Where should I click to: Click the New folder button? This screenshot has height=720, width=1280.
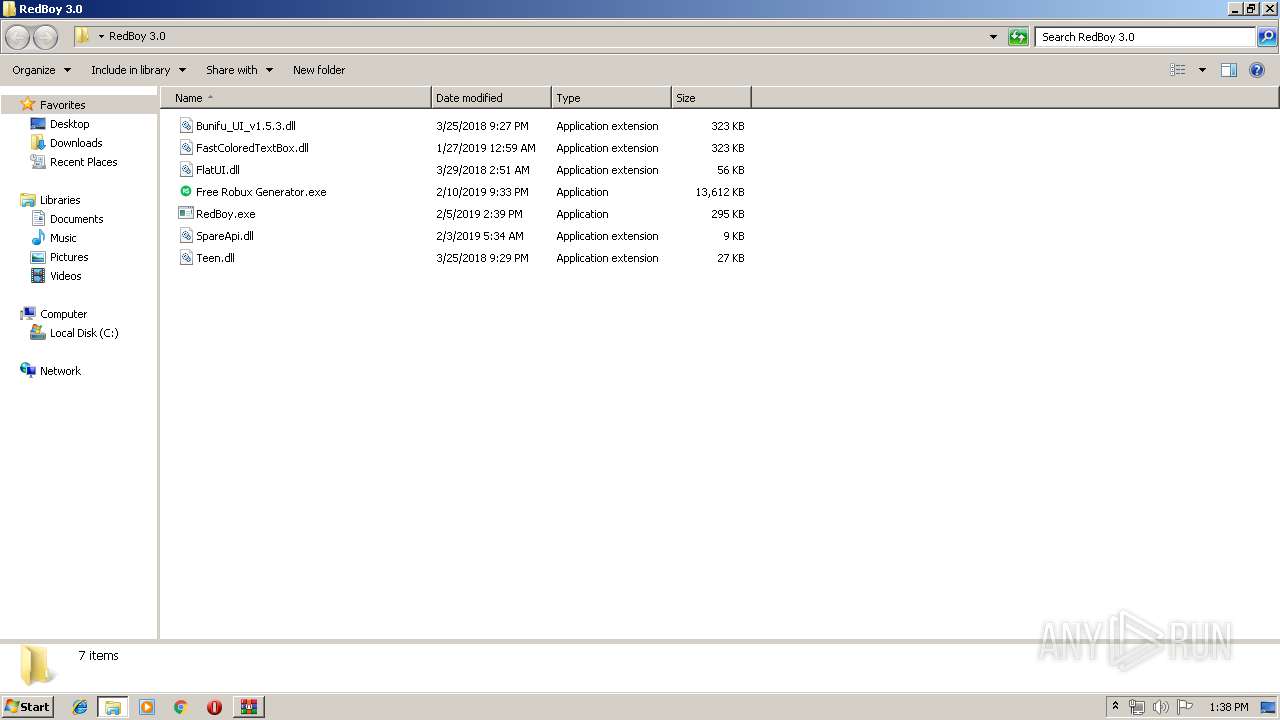point(319,70)
